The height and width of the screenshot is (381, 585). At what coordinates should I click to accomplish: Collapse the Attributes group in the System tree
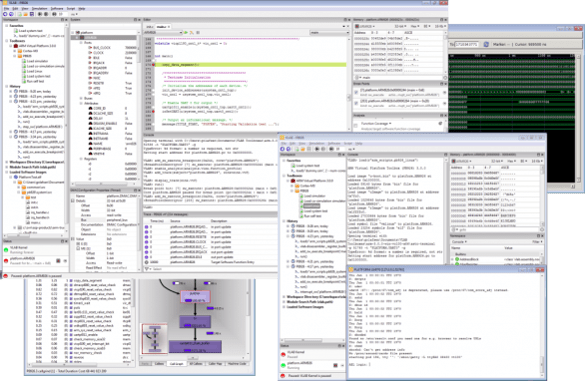(81, 103)
